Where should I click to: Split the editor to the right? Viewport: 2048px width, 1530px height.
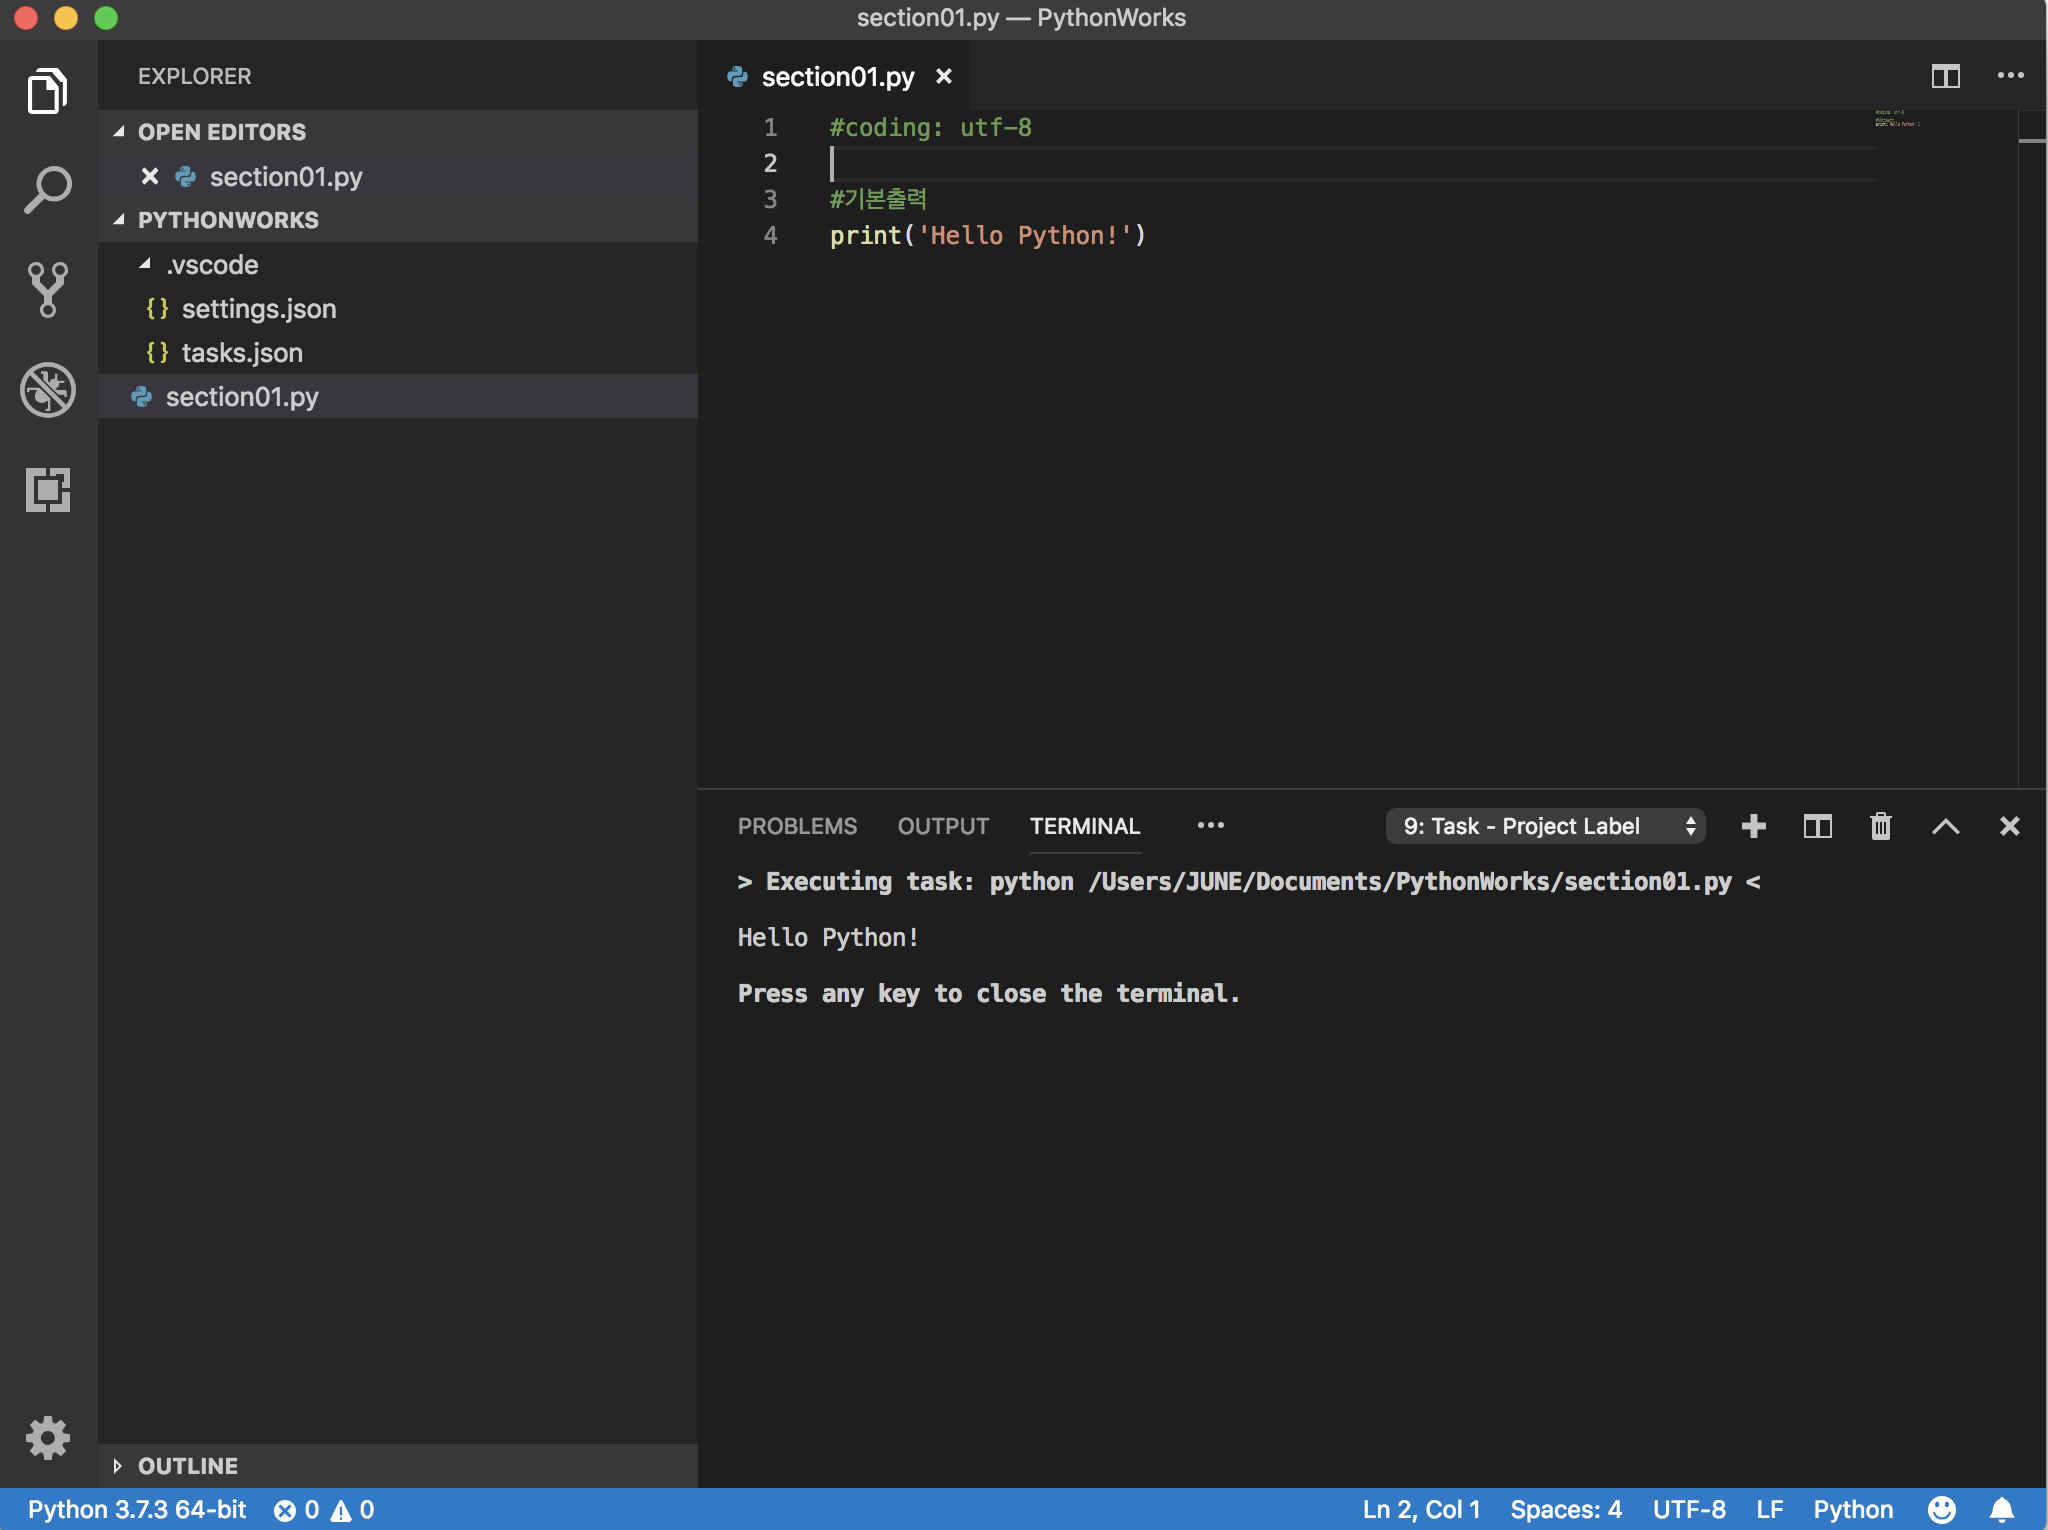(1945, 76)
